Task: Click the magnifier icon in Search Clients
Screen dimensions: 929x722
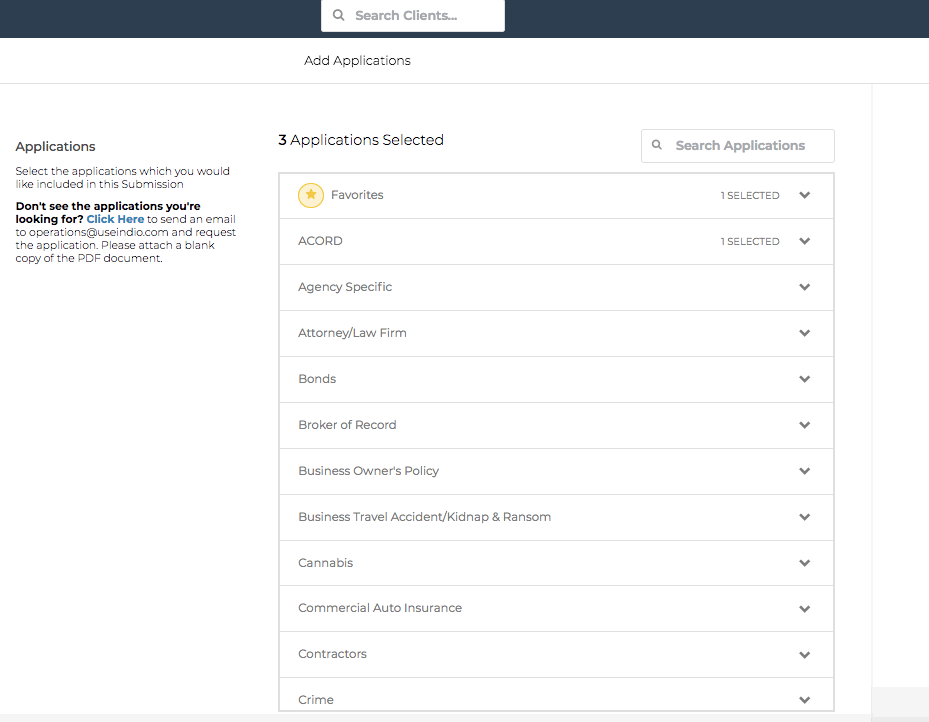Action: [339, 16]
